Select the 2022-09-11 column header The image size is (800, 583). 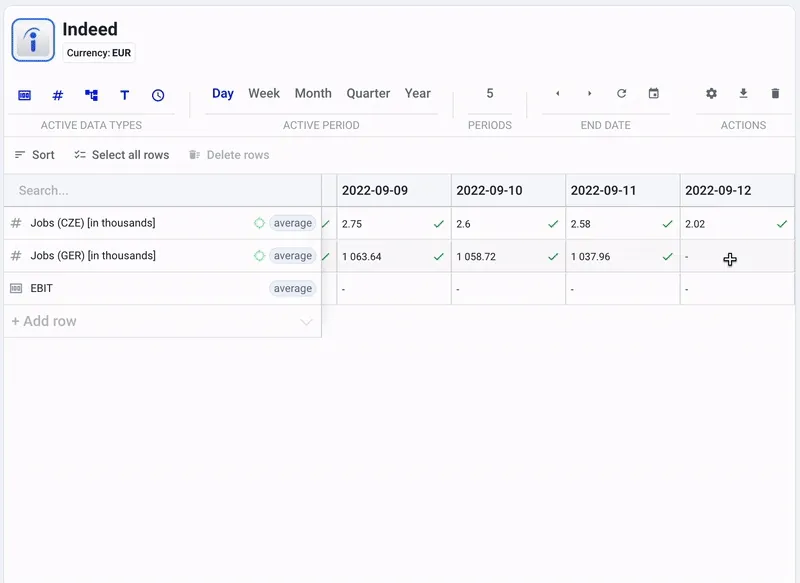(622, 191)
